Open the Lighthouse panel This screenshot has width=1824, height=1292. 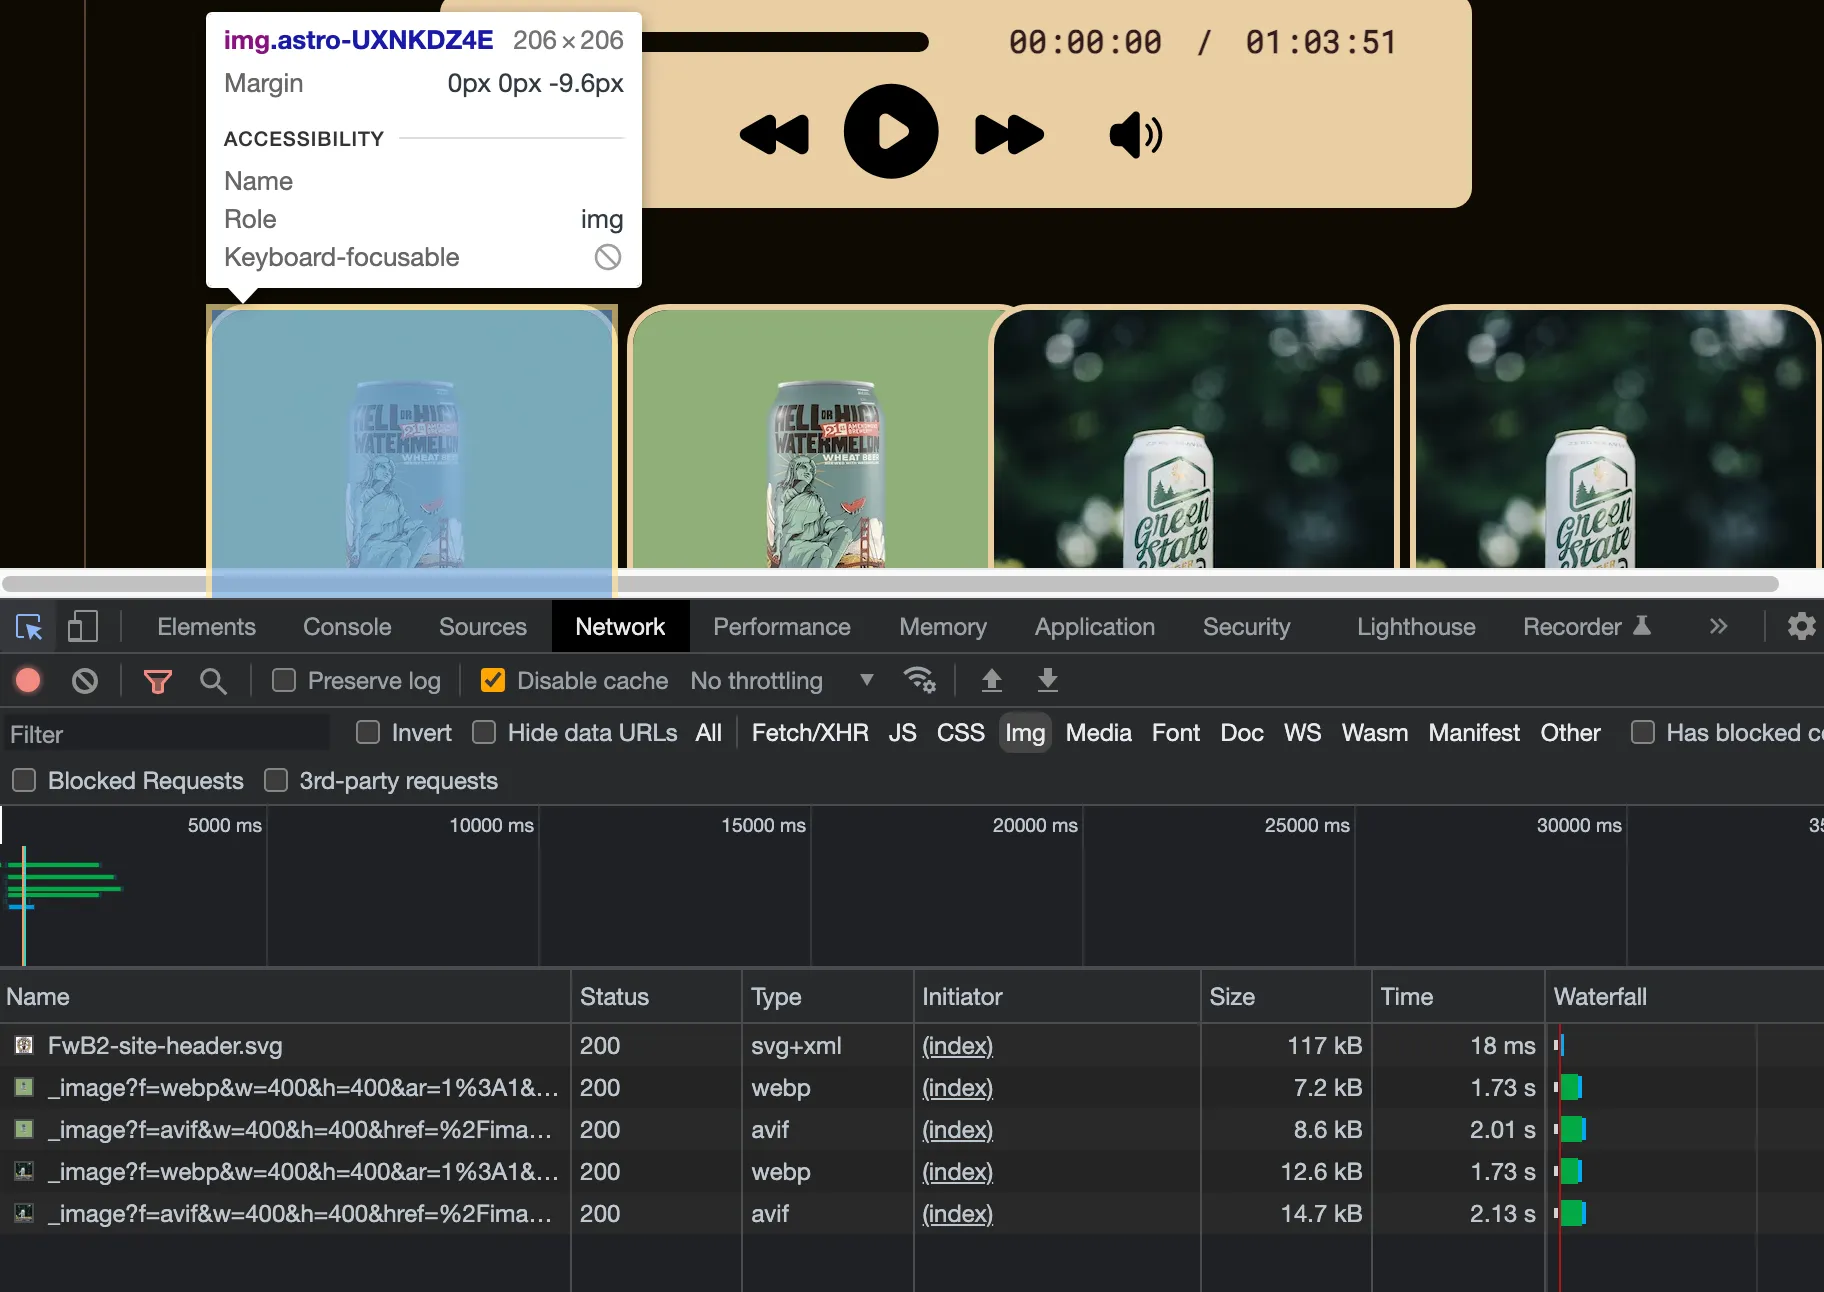[1416, 627]
